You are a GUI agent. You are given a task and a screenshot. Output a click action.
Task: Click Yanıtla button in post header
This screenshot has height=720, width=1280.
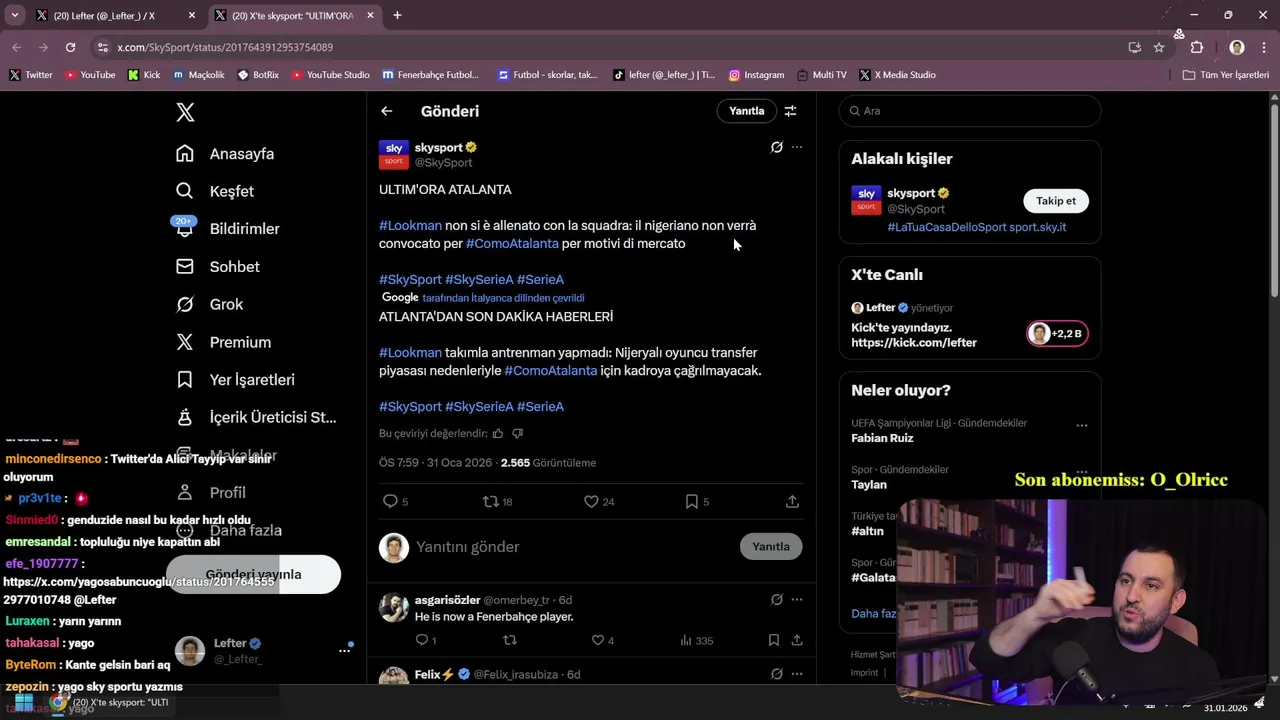(746, 111)
